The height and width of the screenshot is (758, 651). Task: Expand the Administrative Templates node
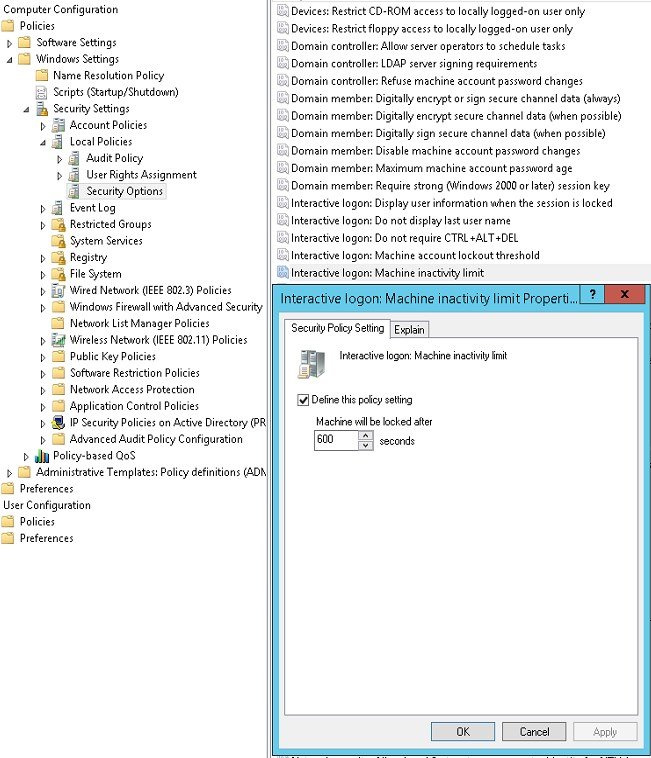pyautogui.click(x=9, y=473)
